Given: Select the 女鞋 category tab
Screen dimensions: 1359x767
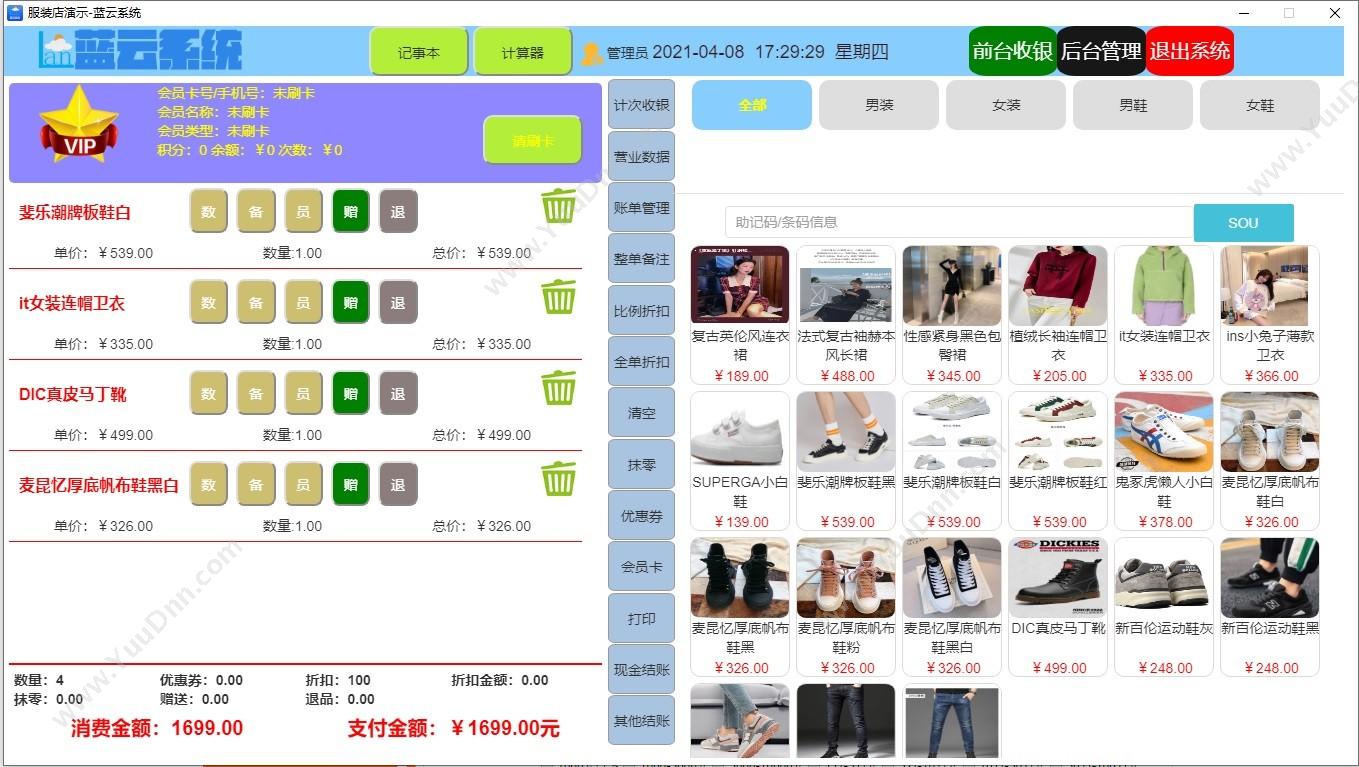Looking at the screenshot, I should [x=1260, y=105].
